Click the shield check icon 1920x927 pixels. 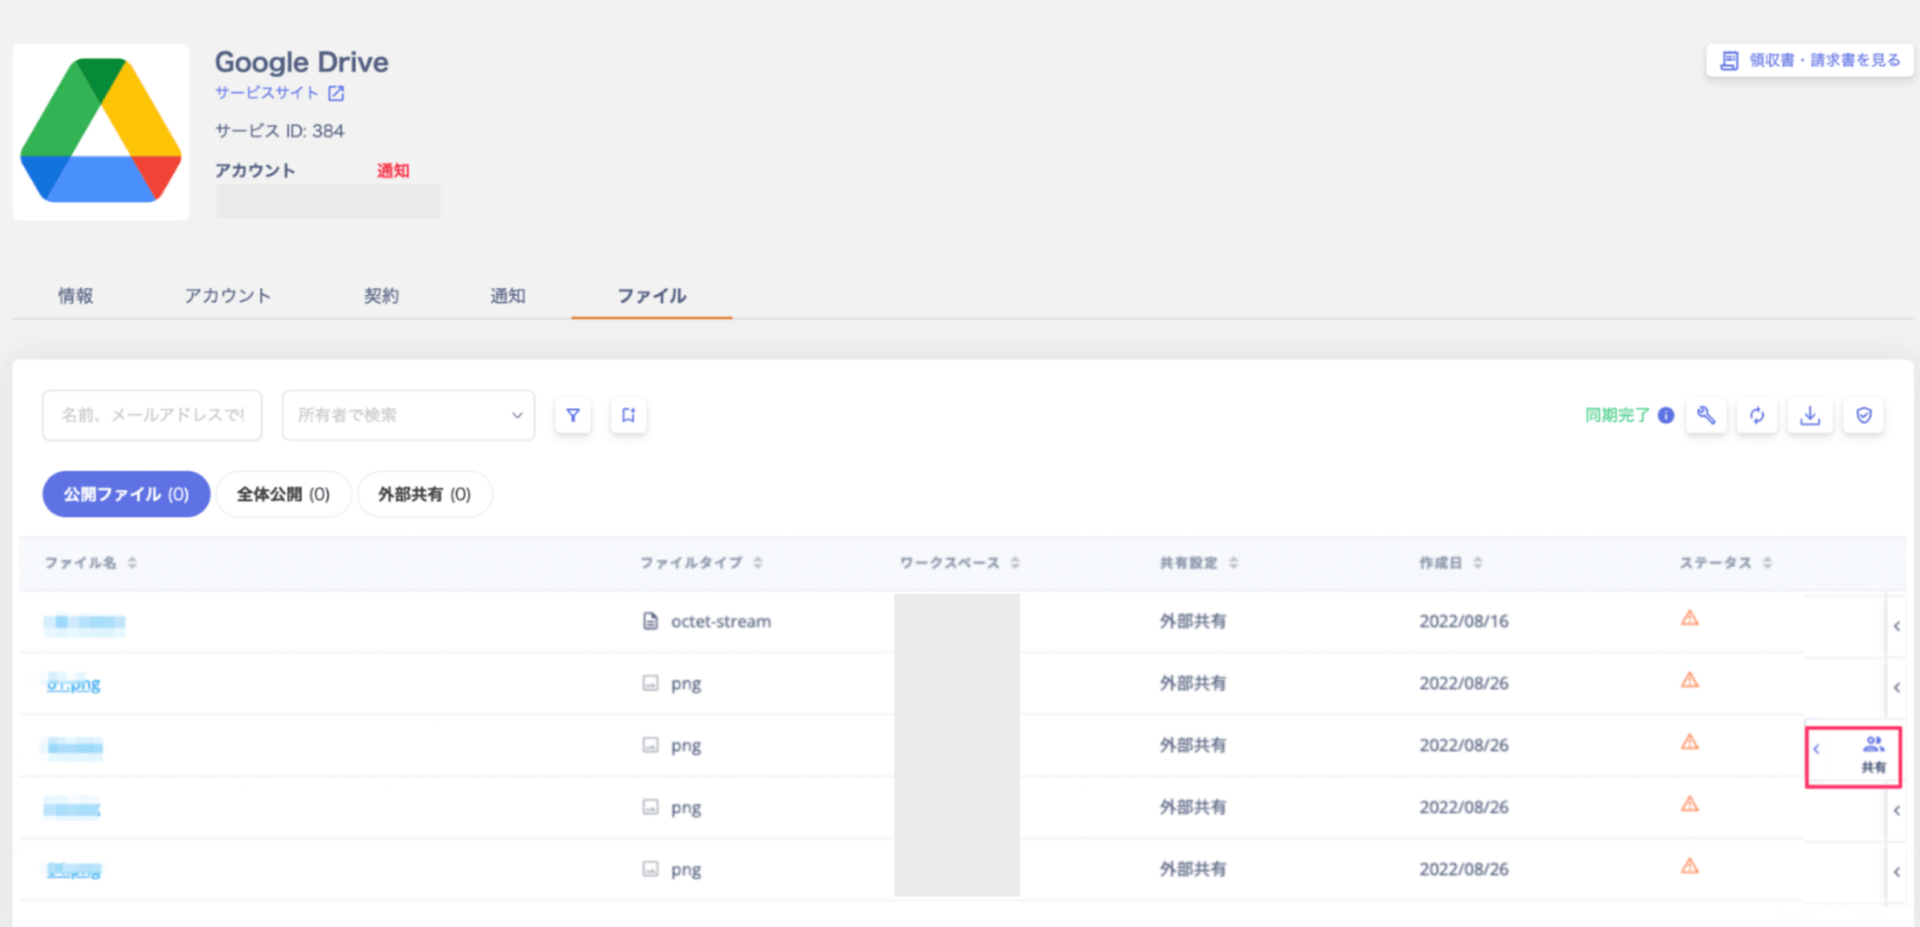1864,415
